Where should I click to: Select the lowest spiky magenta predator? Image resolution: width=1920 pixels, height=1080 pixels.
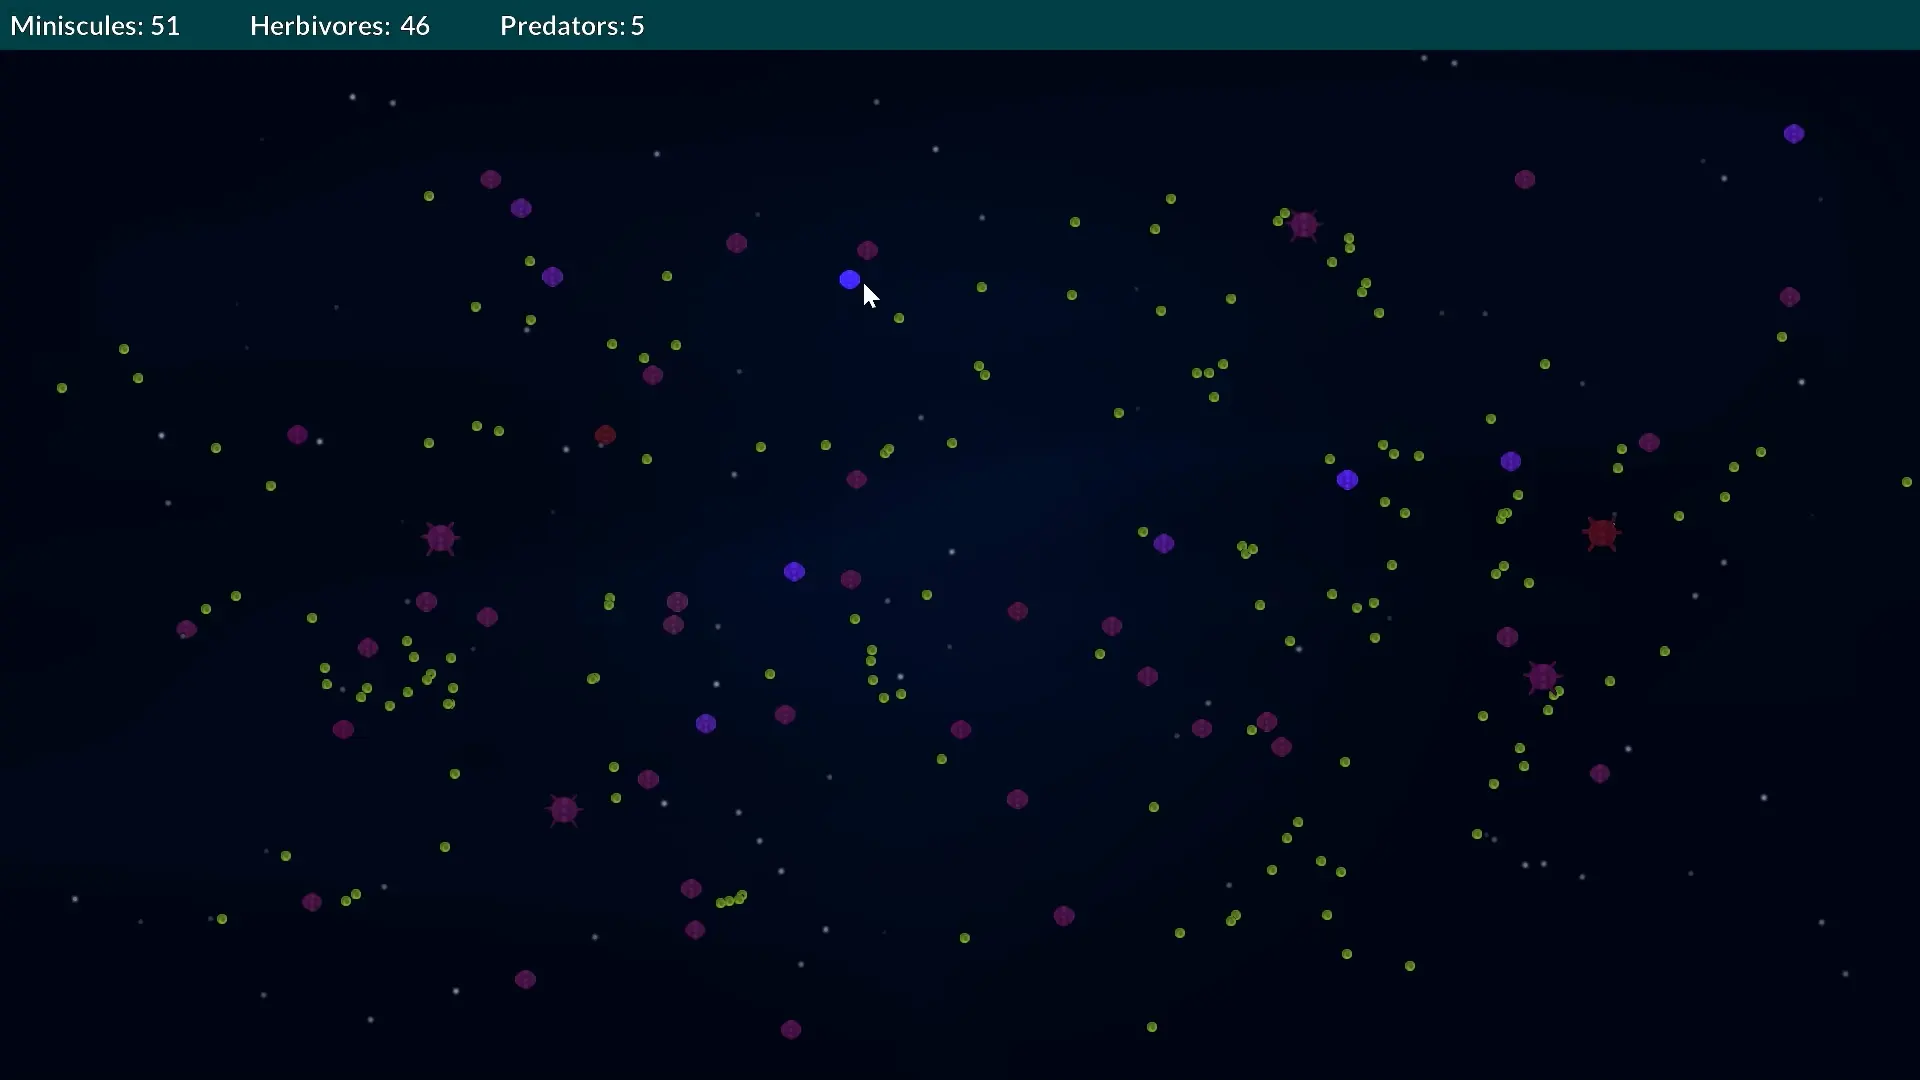(x=564, y=810)
